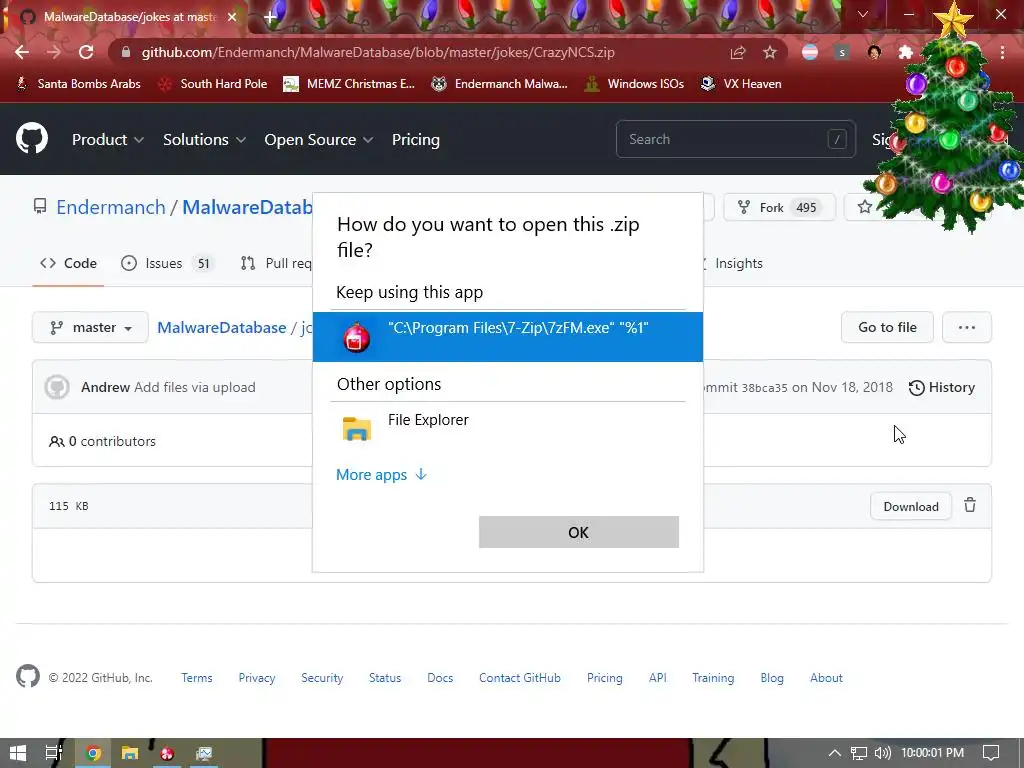Open the Santa Bombs Arabs bookmark
This screenshot has width=1024, height=768.
[78, 84]
